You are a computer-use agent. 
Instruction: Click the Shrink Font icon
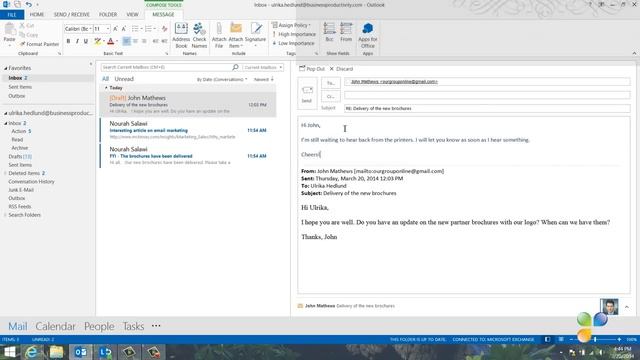coord(124,29)
